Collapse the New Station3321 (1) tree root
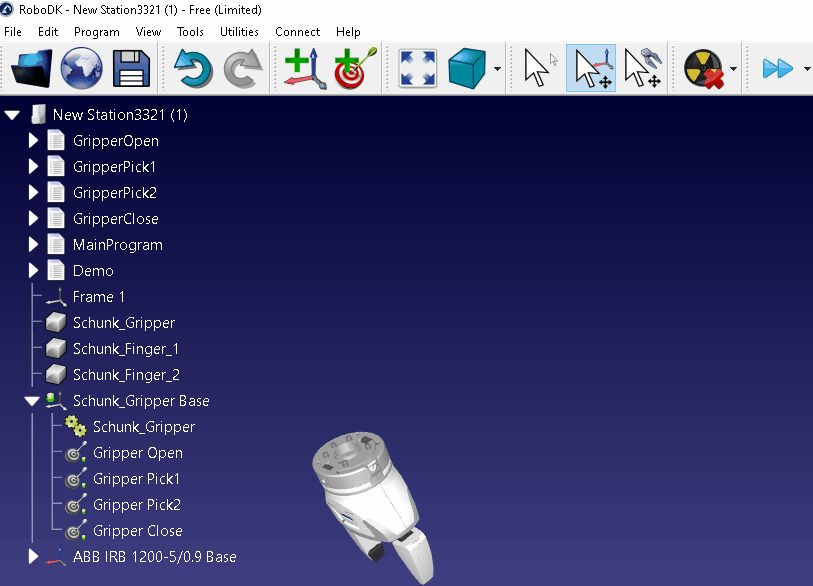This screenshot has width=813, height=586. point(12,115)
